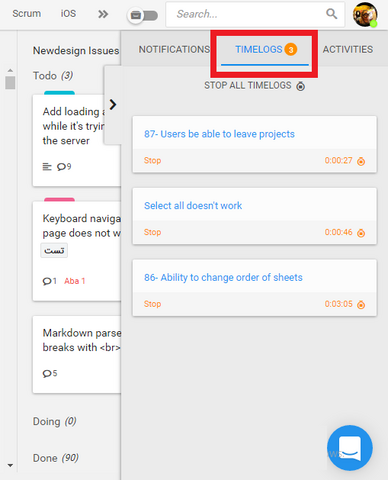Click the stopwatch icon beside Stop All Timelogs
Screen dimensions: 388x480
pyautogui.click(x=301, y=86)
